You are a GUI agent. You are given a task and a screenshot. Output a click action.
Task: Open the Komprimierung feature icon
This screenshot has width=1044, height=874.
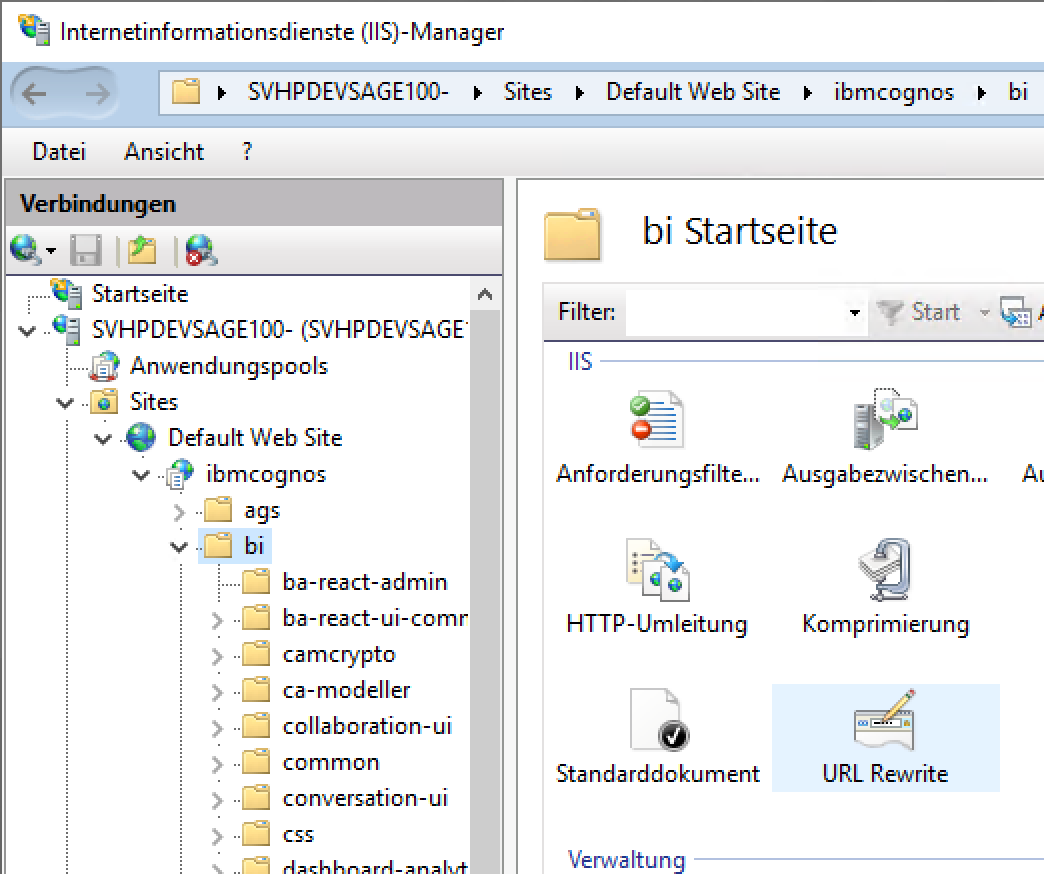click(885, 587)
